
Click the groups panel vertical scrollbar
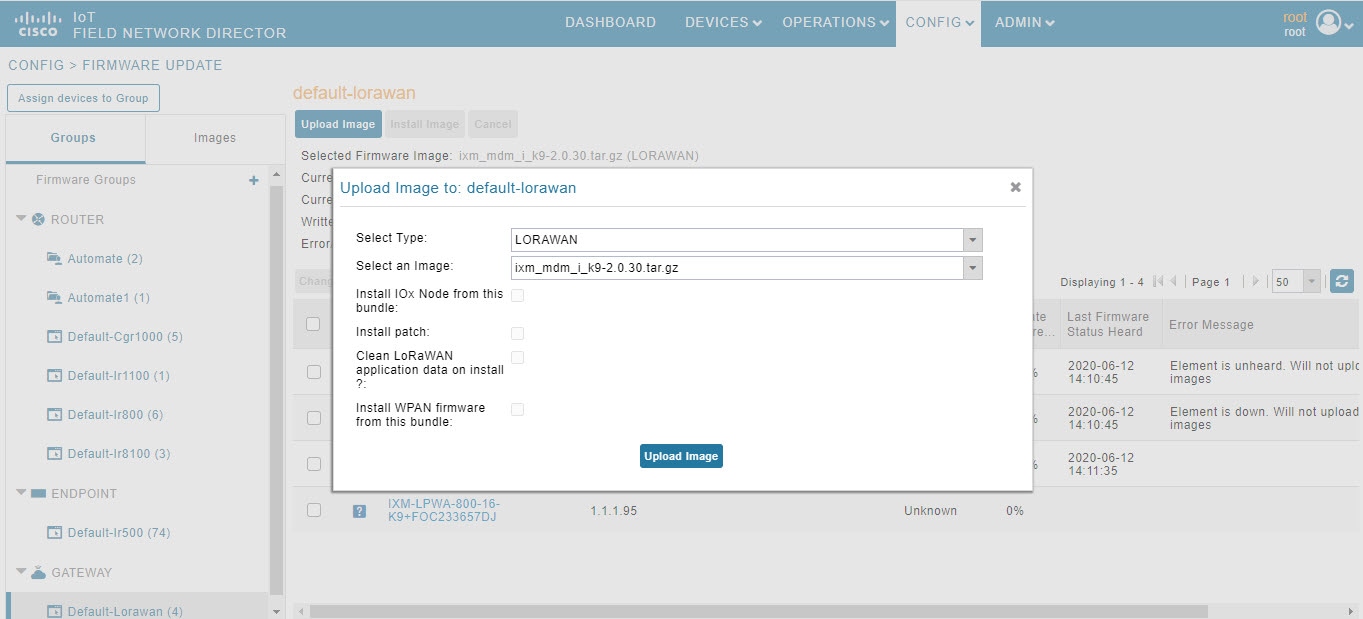pyautogui.click(x=277, y=390)
